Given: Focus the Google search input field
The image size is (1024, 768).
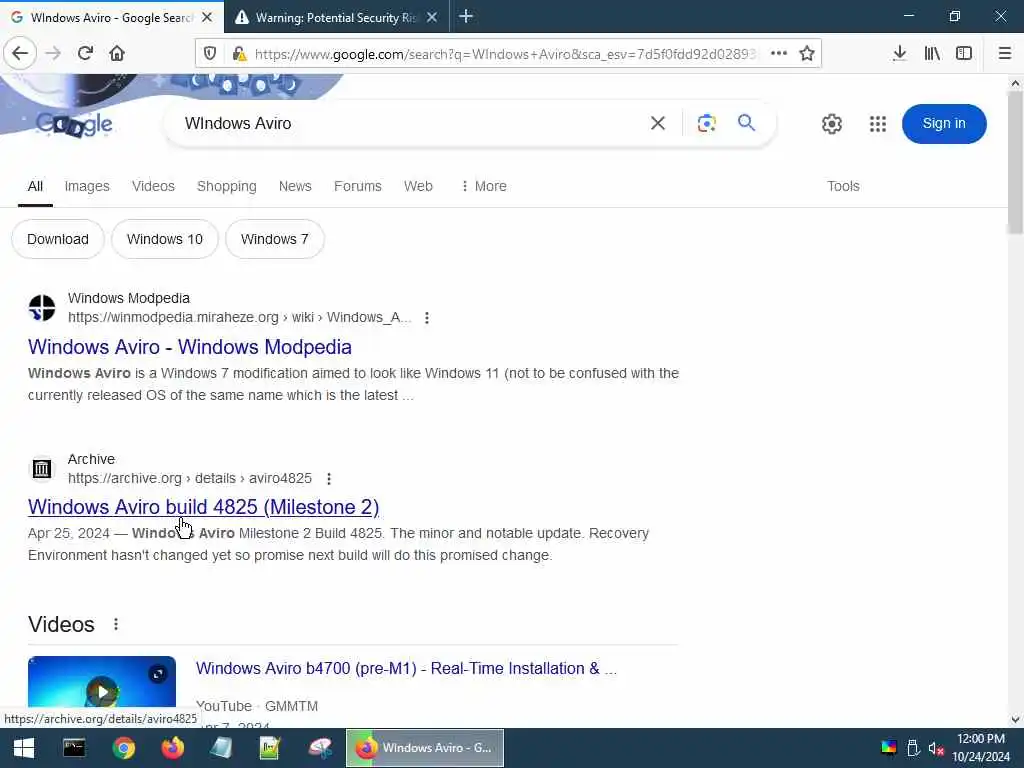Looking at the screenshot, I should click(411, 123).
